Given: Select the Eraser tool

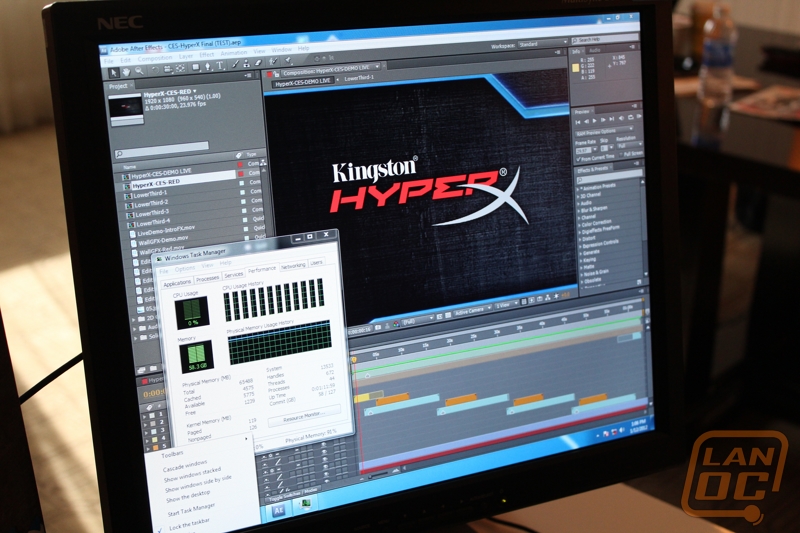Looking at the screenshot, I should [258, 62].
